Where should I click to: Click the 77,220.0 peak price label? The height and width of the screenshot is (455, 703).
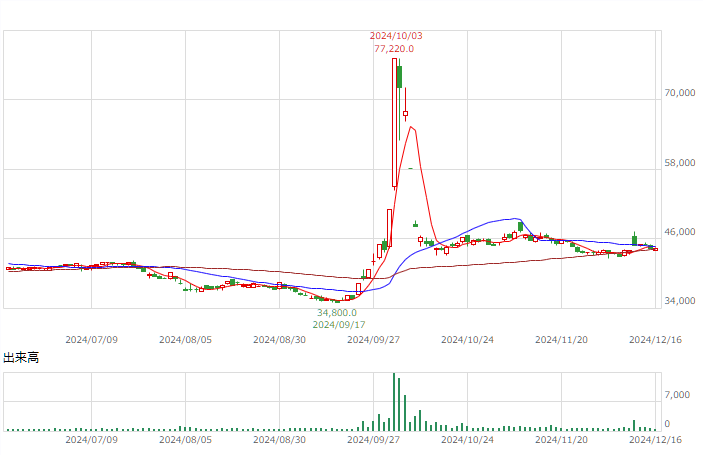394,48
